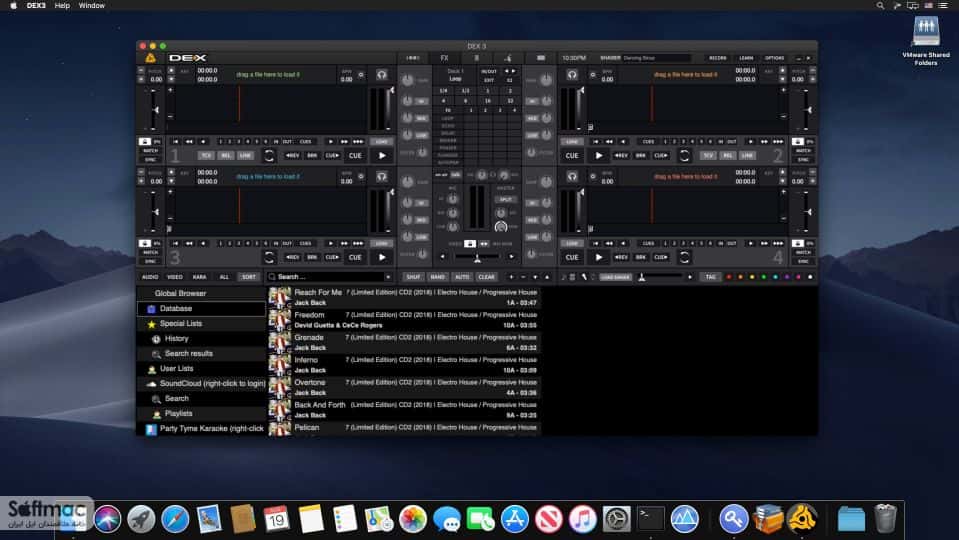The image size is (959, 540).
Task: Click Deck 3 loop cycle arrows icon
Action: coord(269,257)
